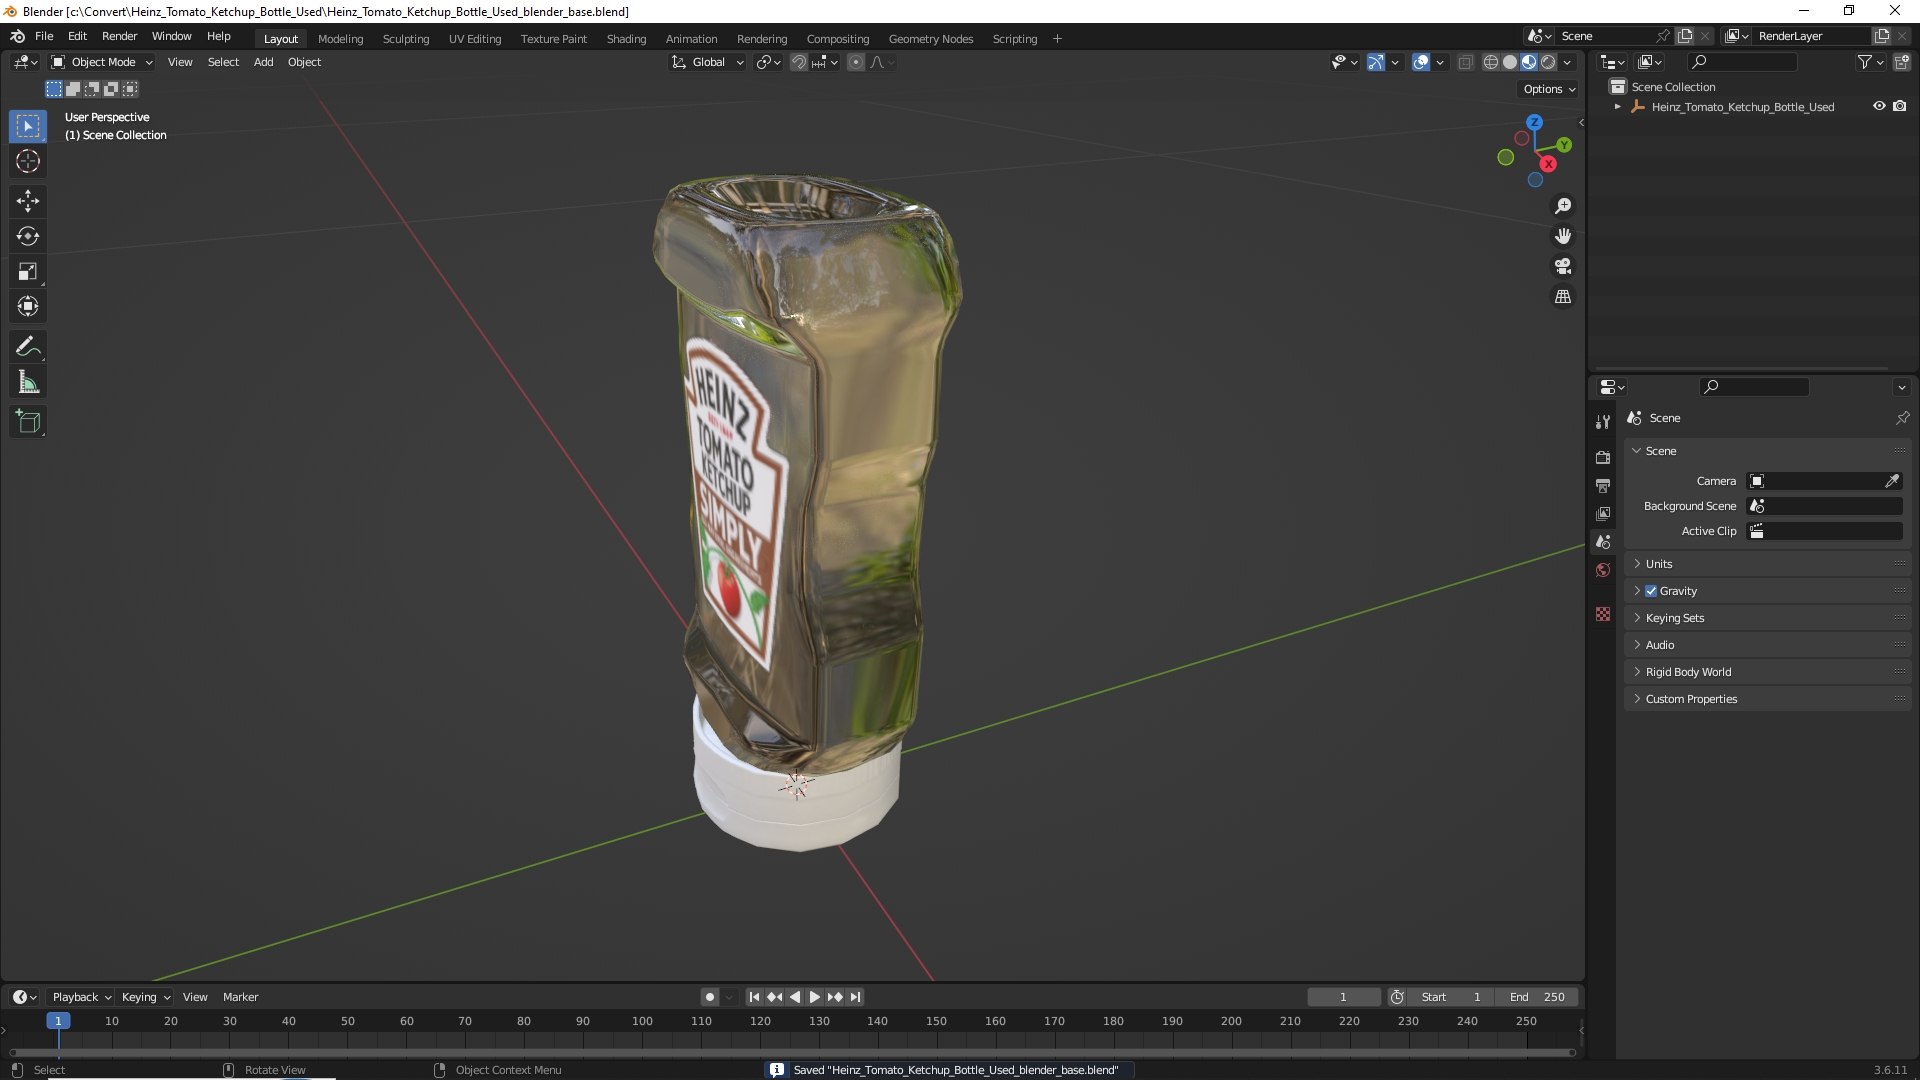Jump to the last frame
Viewport: 1920px width, 1080px height.
(855, 997)
